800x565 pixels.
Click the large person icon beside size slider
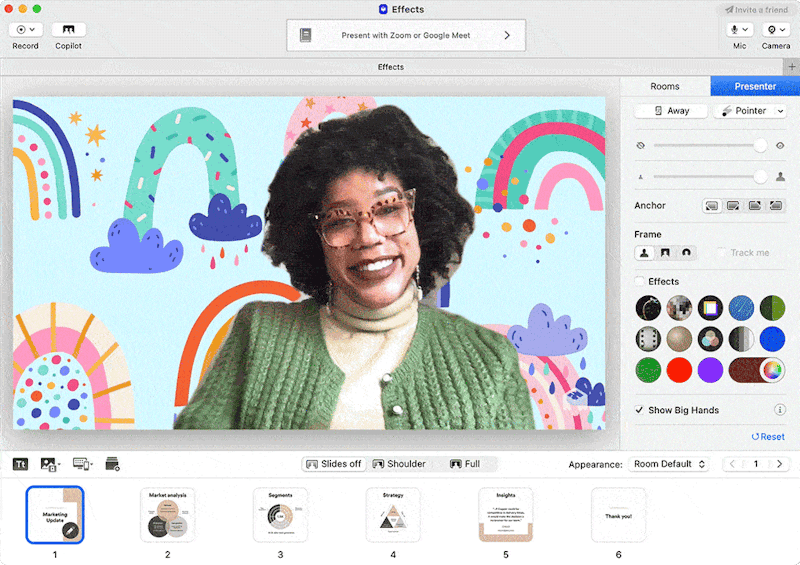[780, 177]
